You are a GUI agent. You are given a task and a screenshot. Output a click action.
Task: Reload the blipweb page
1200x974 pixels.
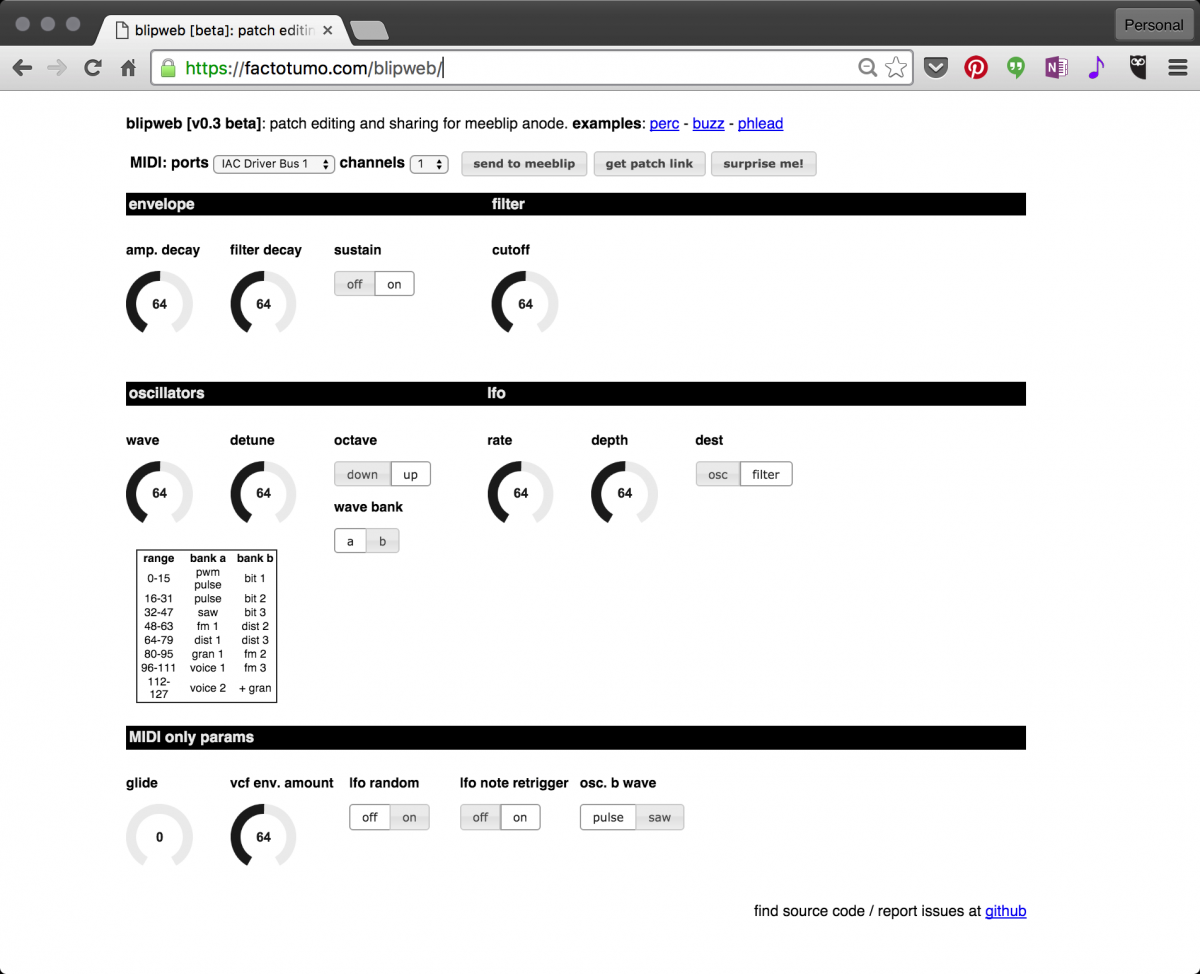pos(93,68)
